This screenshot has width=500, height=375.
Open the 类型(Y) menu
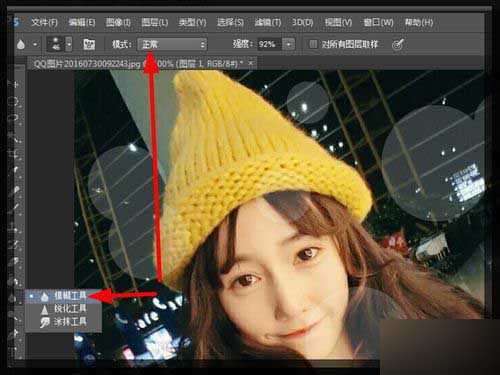click(x=192, y=22)
